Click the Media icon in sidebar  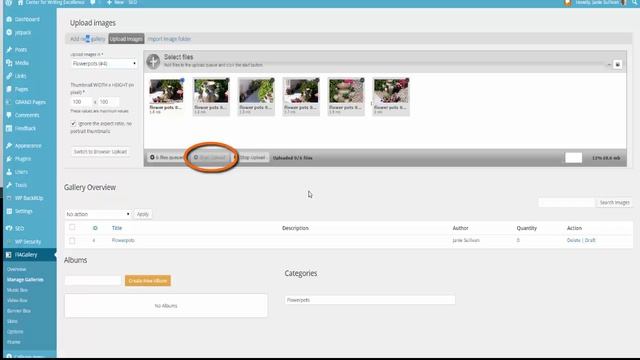[9, 63]
